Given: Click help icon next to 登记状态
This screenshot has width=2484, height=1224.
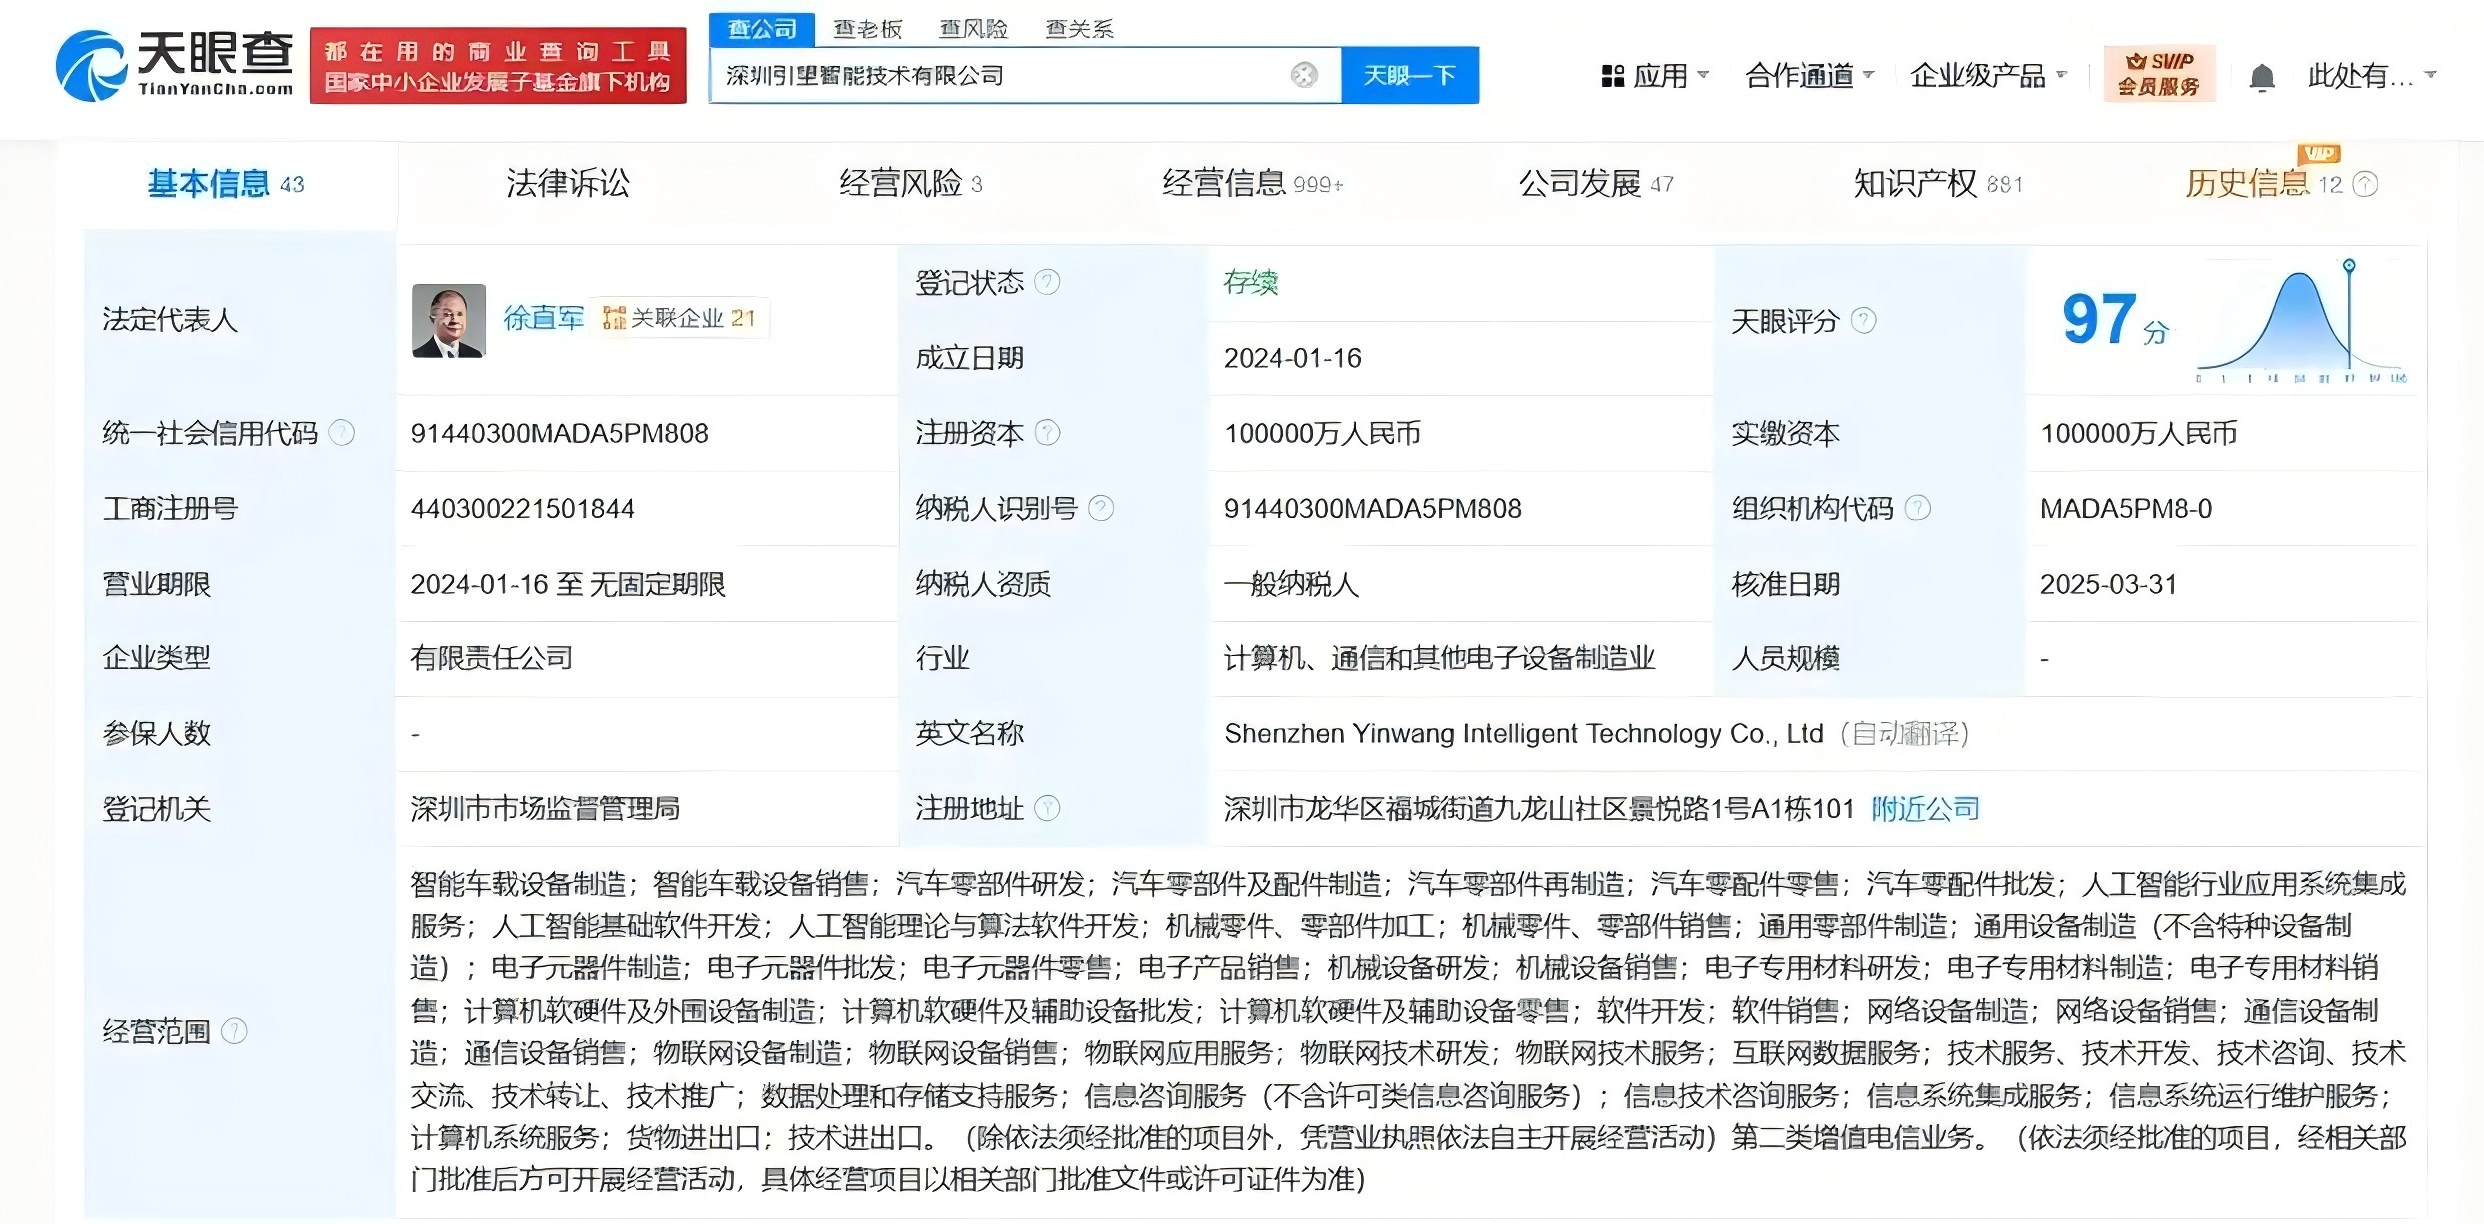Looking at the screenshot, I should [x=1047, y=282].
